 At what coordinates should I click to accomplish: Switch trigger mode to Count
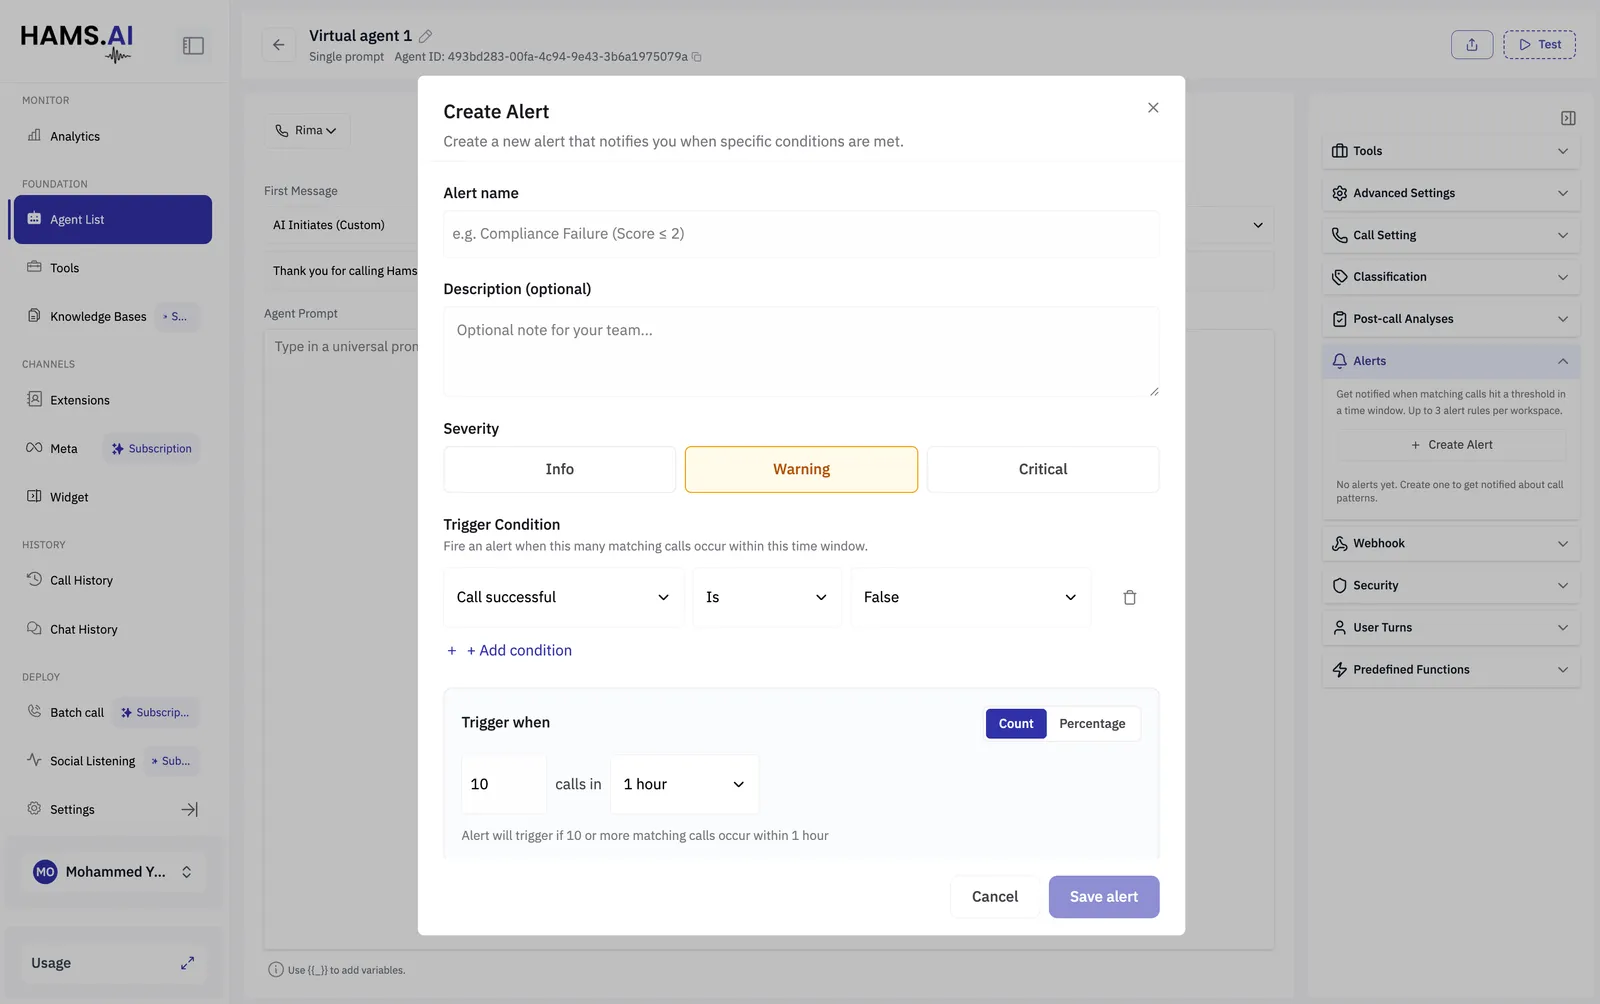pyautogui.click(x=1016, y=724)
